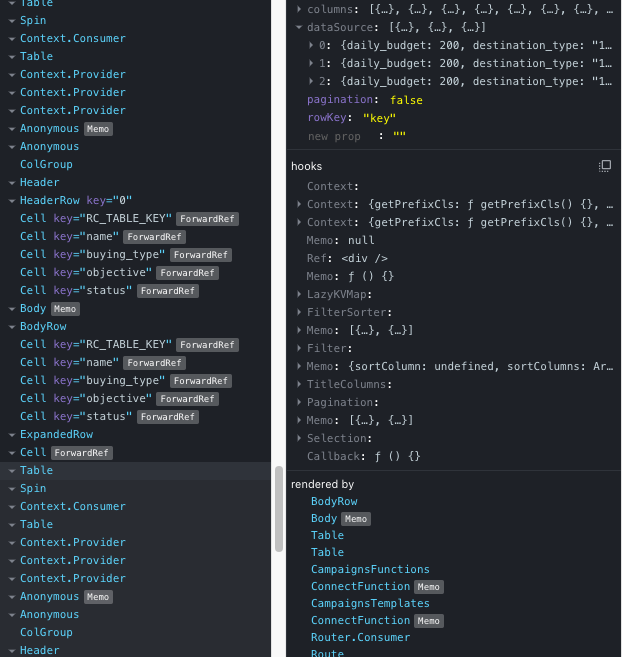Expand the Pagination hook
Screen dimensions: 622x657
click(299, 402)
